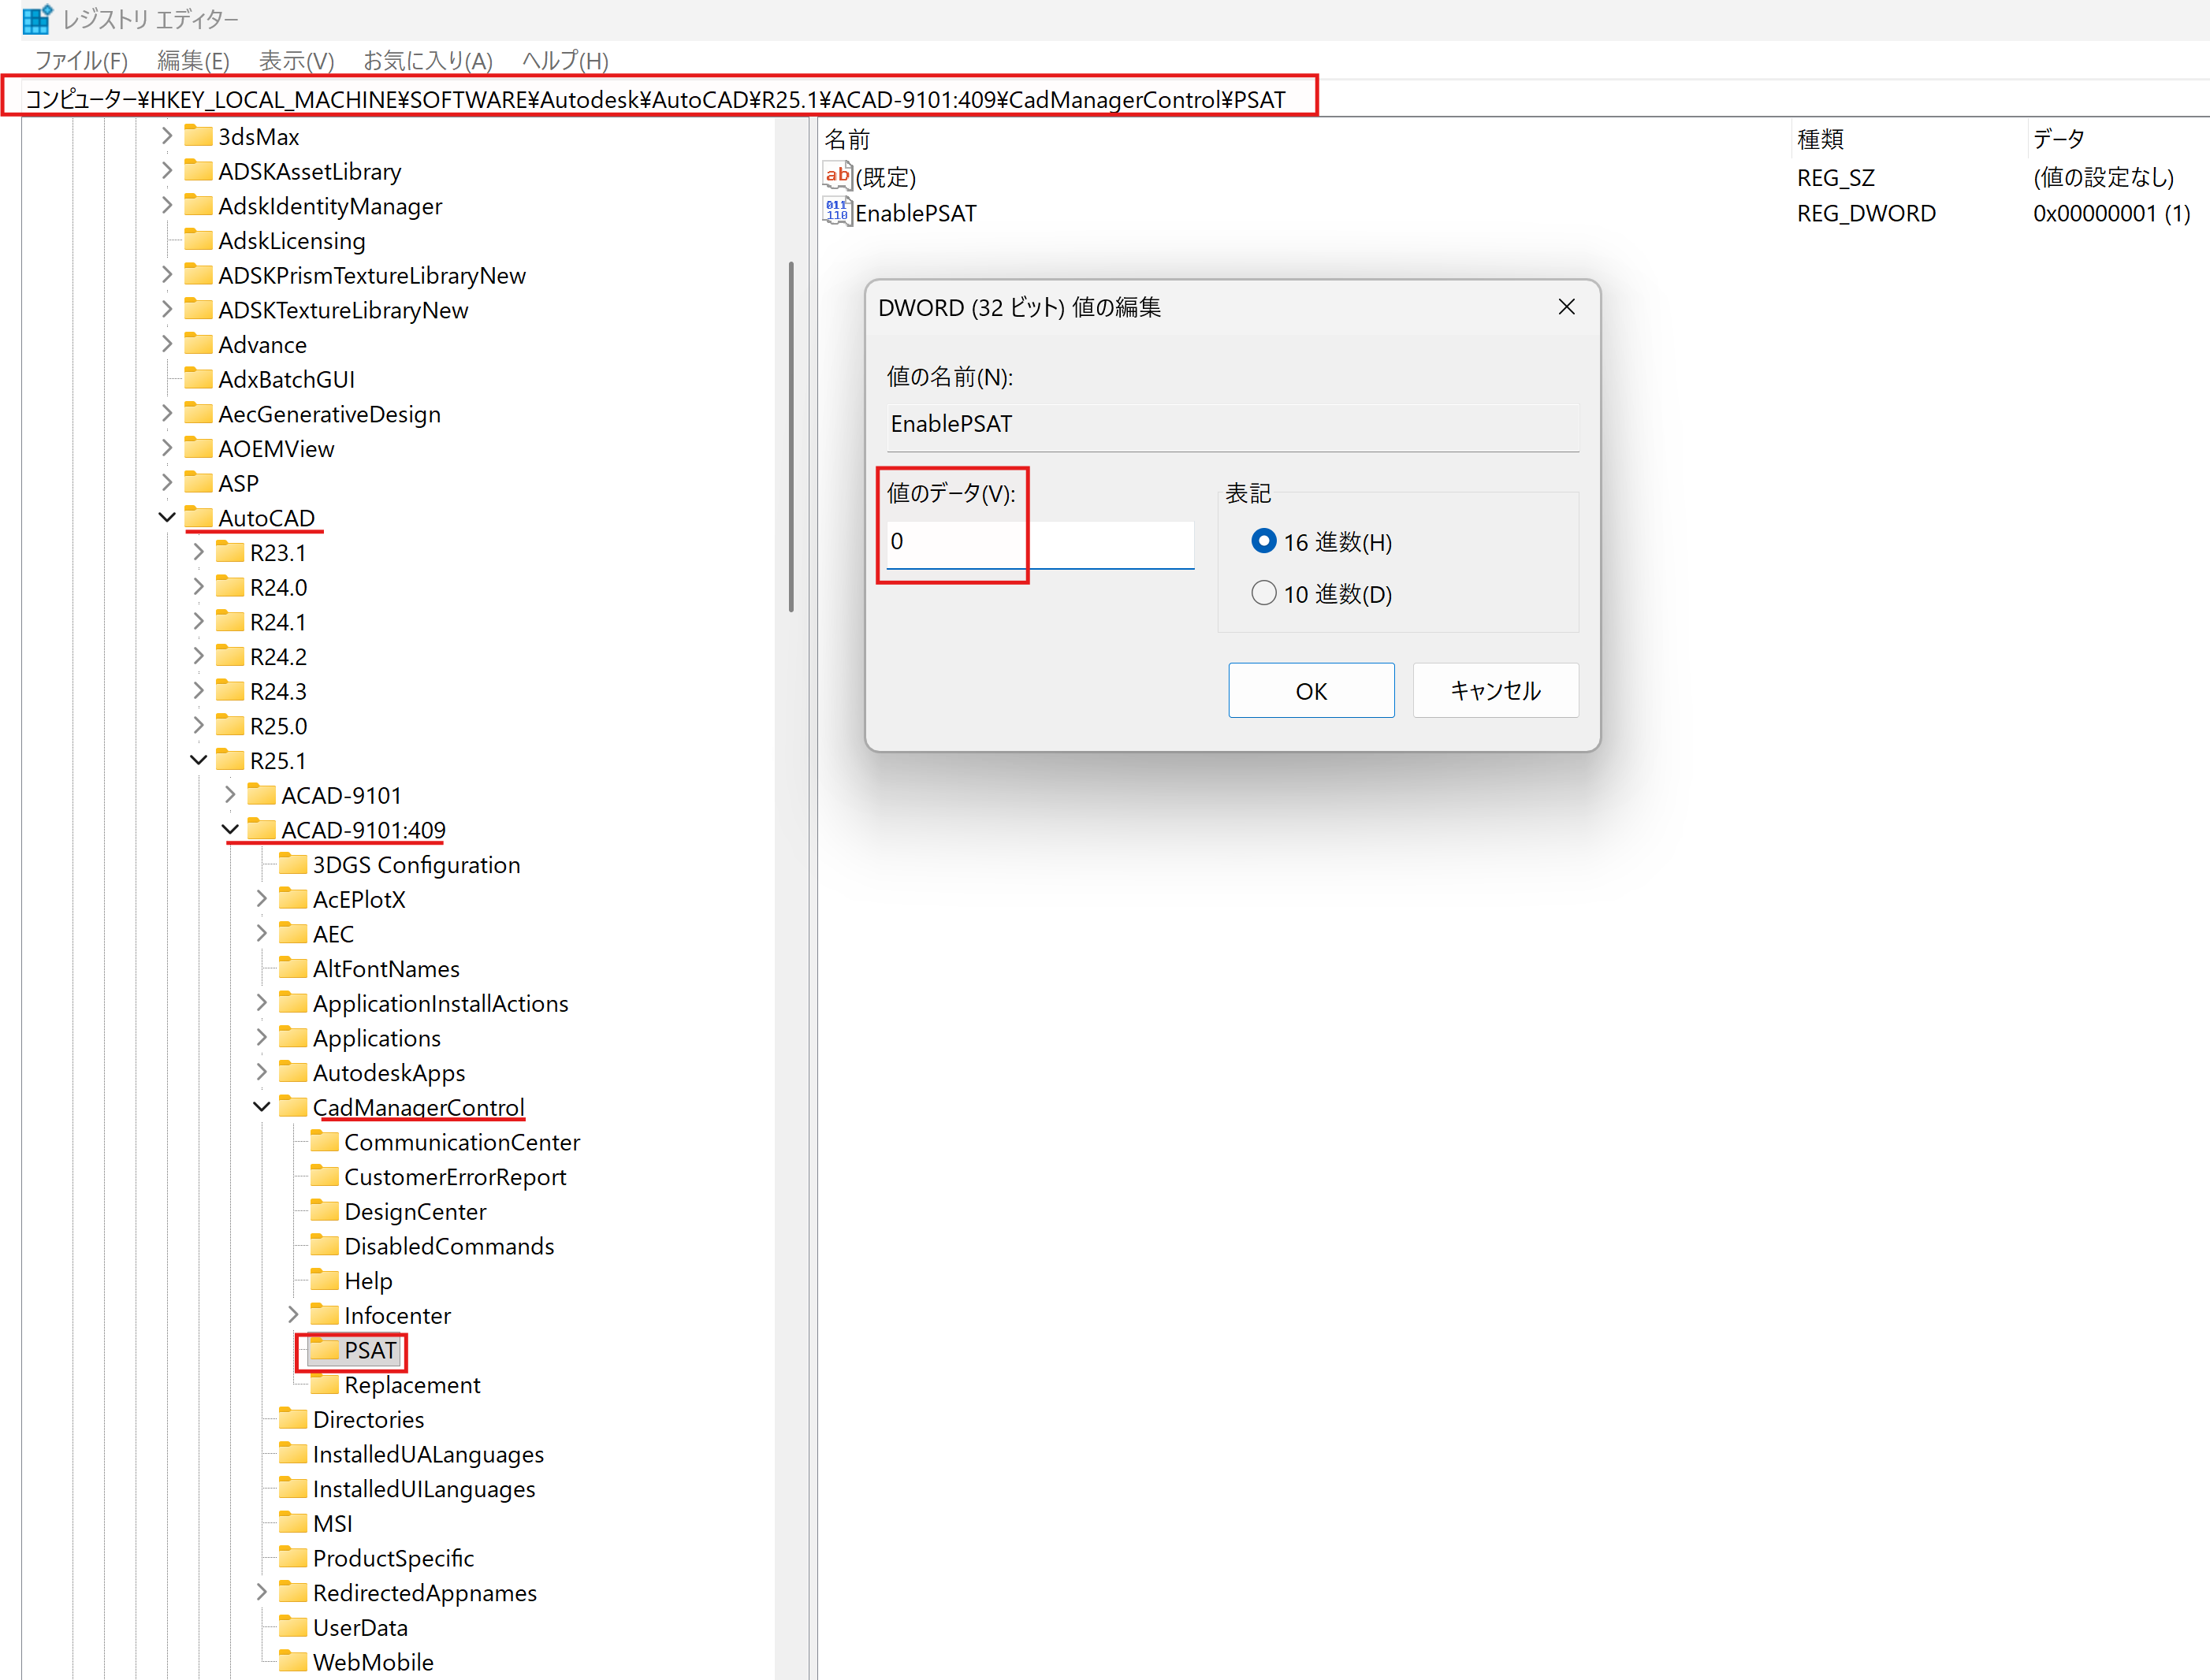The width and height of the screenshot is (2210, 1680).
Task: Select the AOEMView tree item
Action: tap(276, 449)
